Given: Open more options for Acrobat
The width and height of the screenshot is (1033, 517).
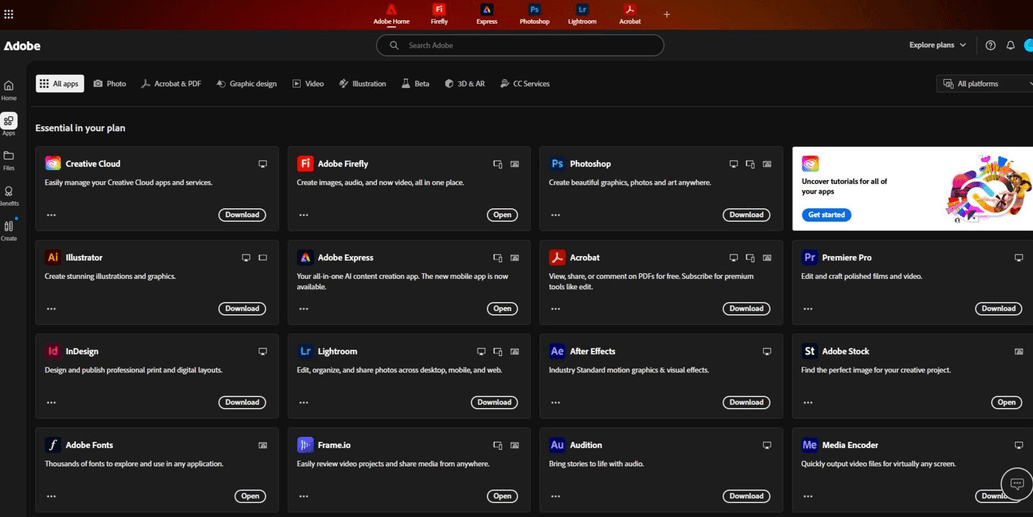Looking at the screenshot, I should [556, 308].
